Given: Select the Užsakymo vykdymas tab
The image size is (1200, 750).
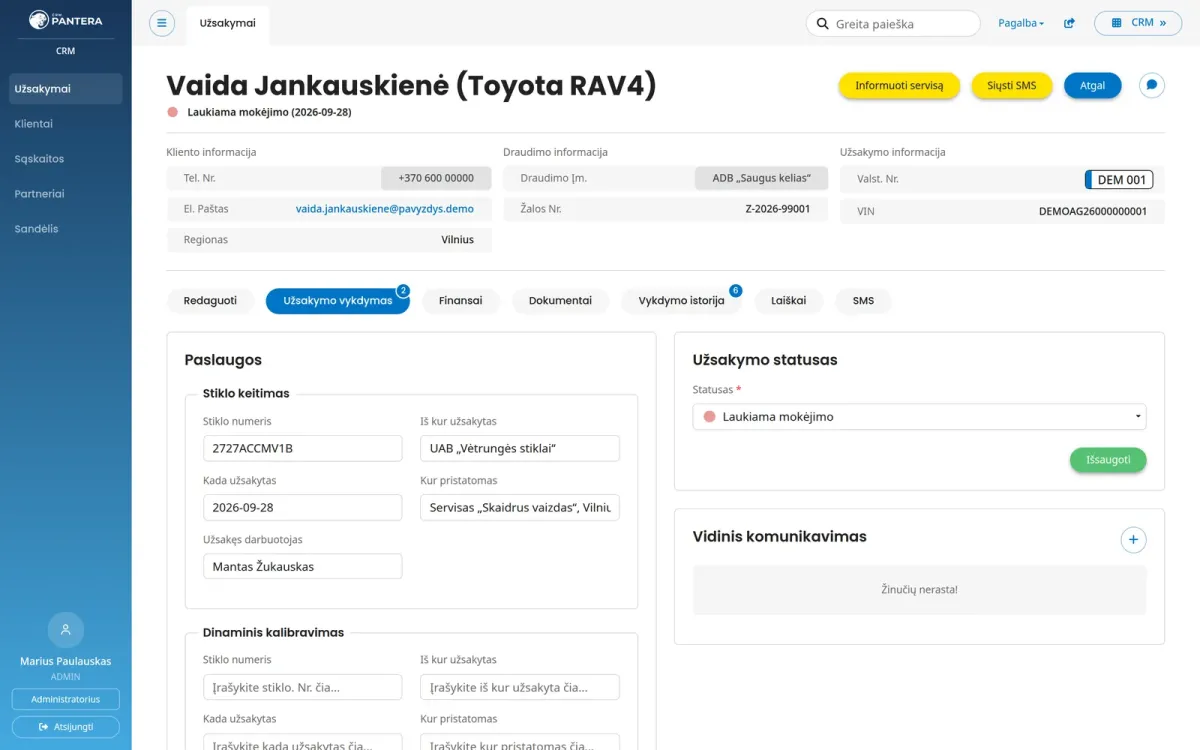Looking at the screenshot, I should click(338, 300).
